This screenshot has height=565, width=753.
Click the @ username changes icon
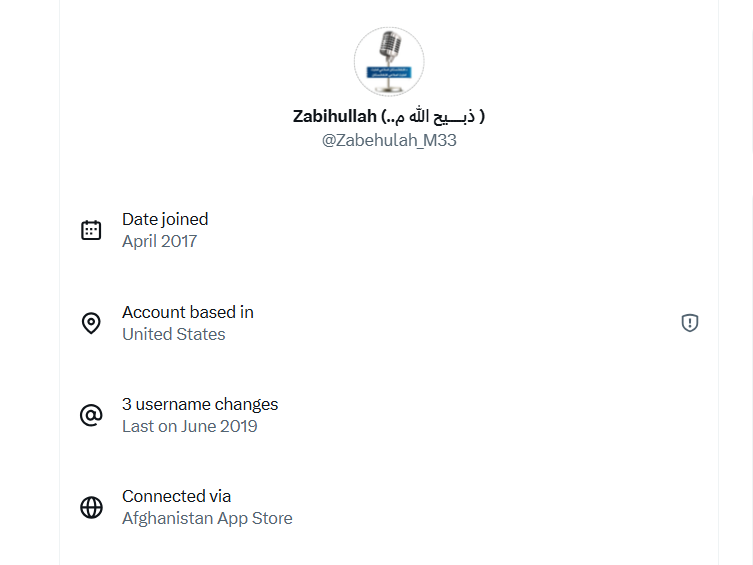(x=91, y=415)
